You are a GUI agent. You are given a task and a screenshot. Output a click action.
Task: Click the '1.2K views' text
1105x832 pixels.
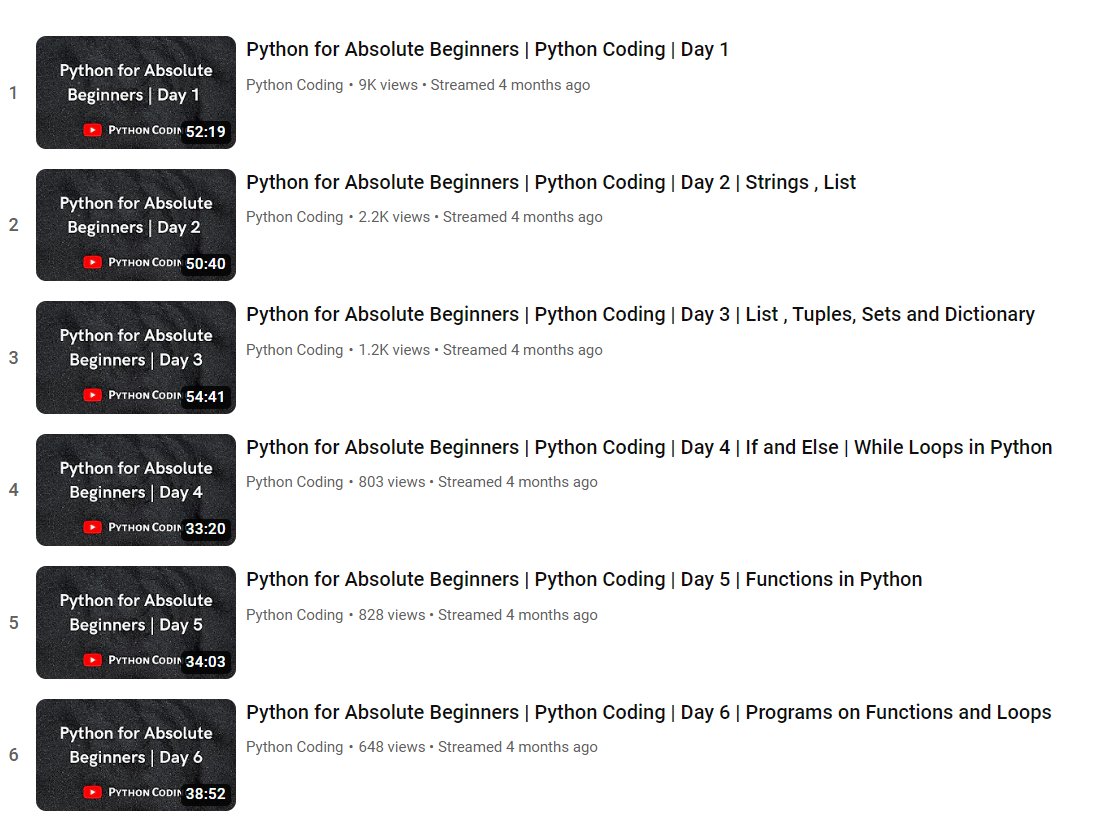(x=394, y=350)
